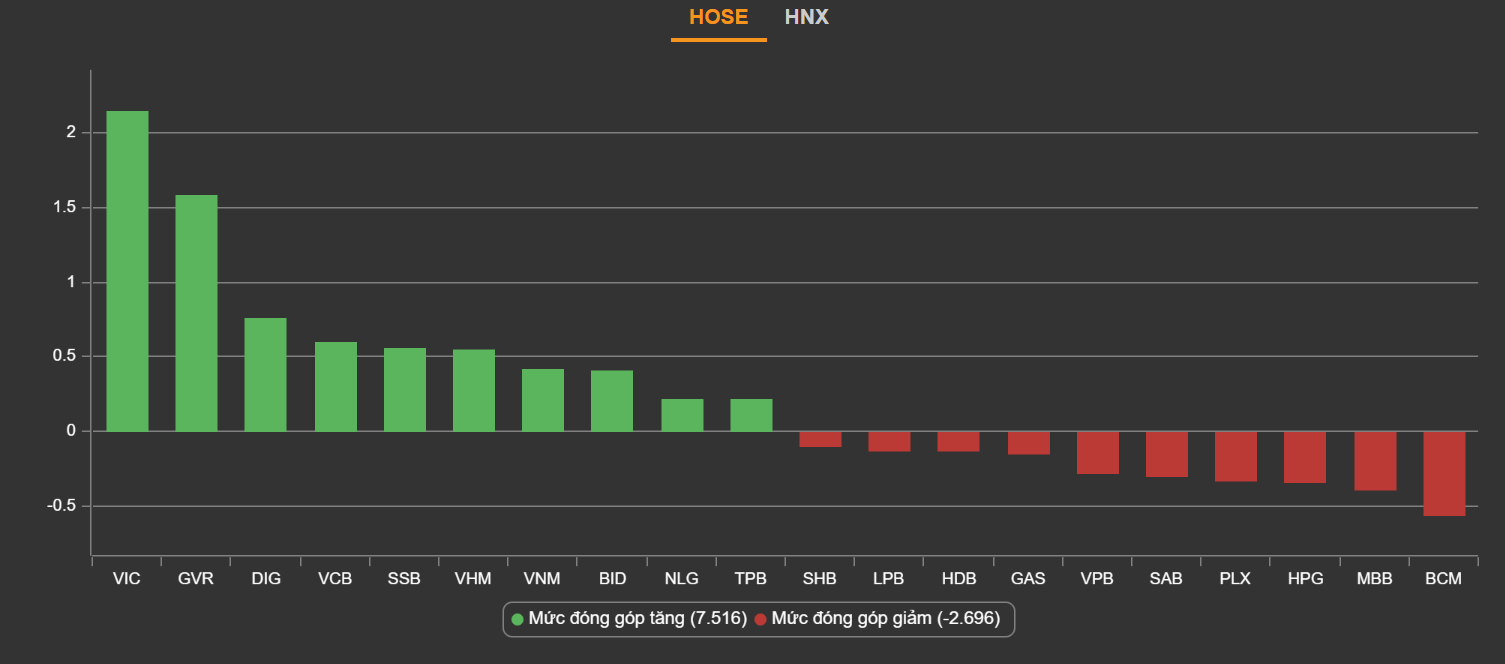The height and width of the screenshot is (664, 1505).
Task: Click the red MBB bar
Action: (x=1375, y=460)
